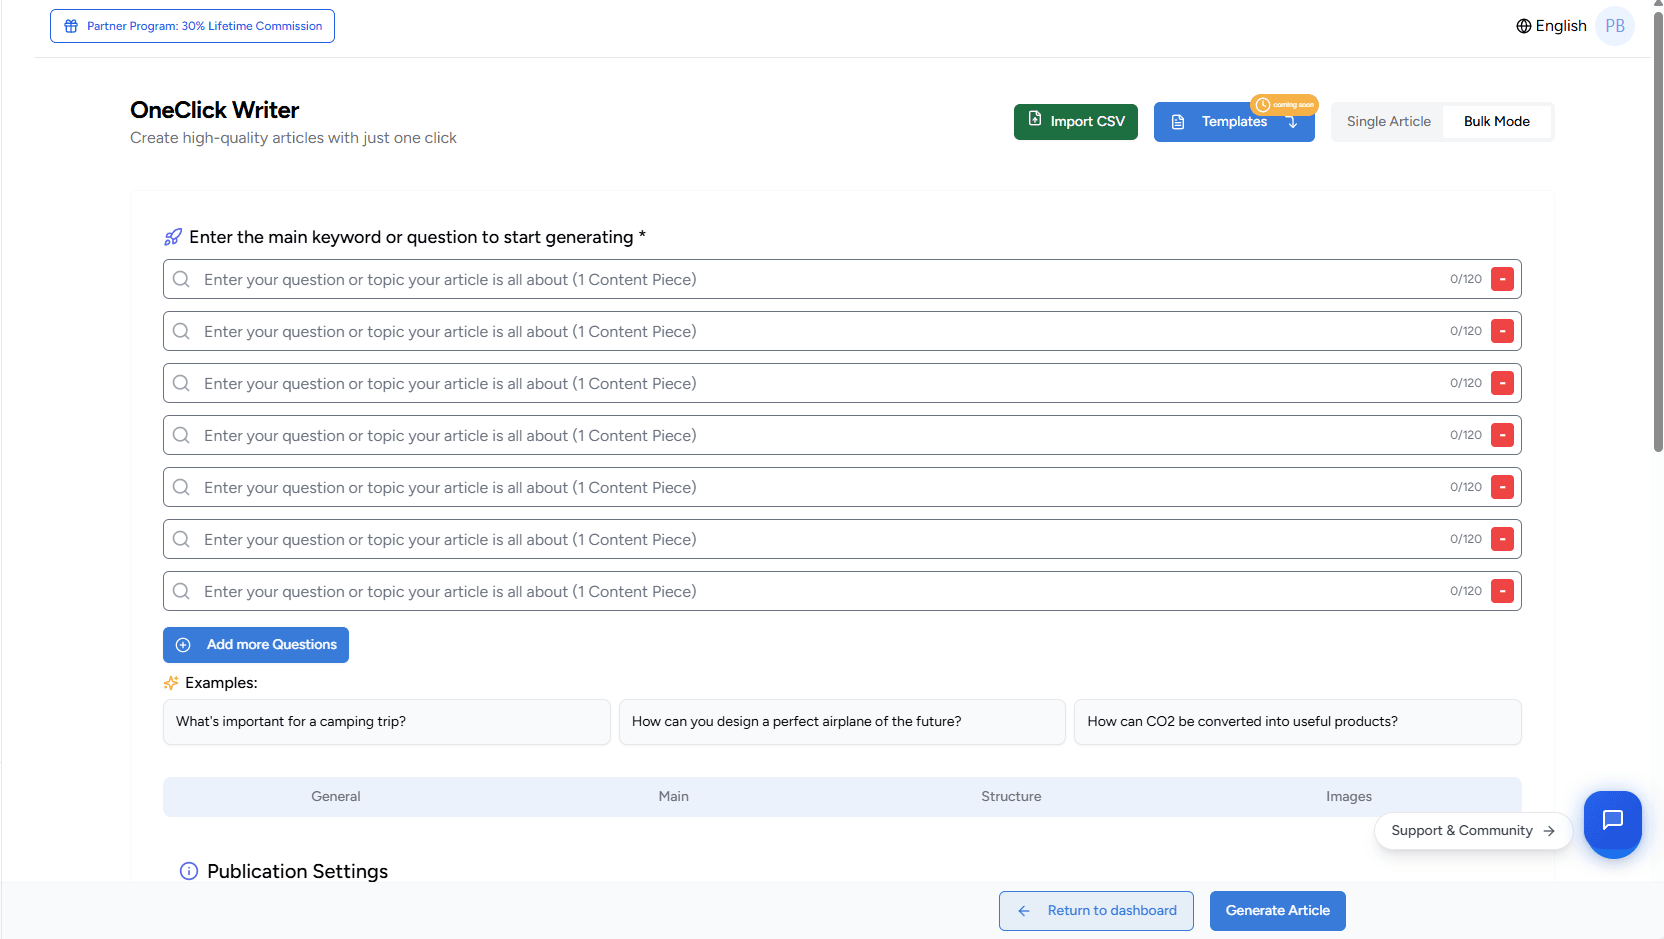Click the Publication Settings info icon
The height and width of the screenshot is (939, 1664).
[x=188, y=871]
